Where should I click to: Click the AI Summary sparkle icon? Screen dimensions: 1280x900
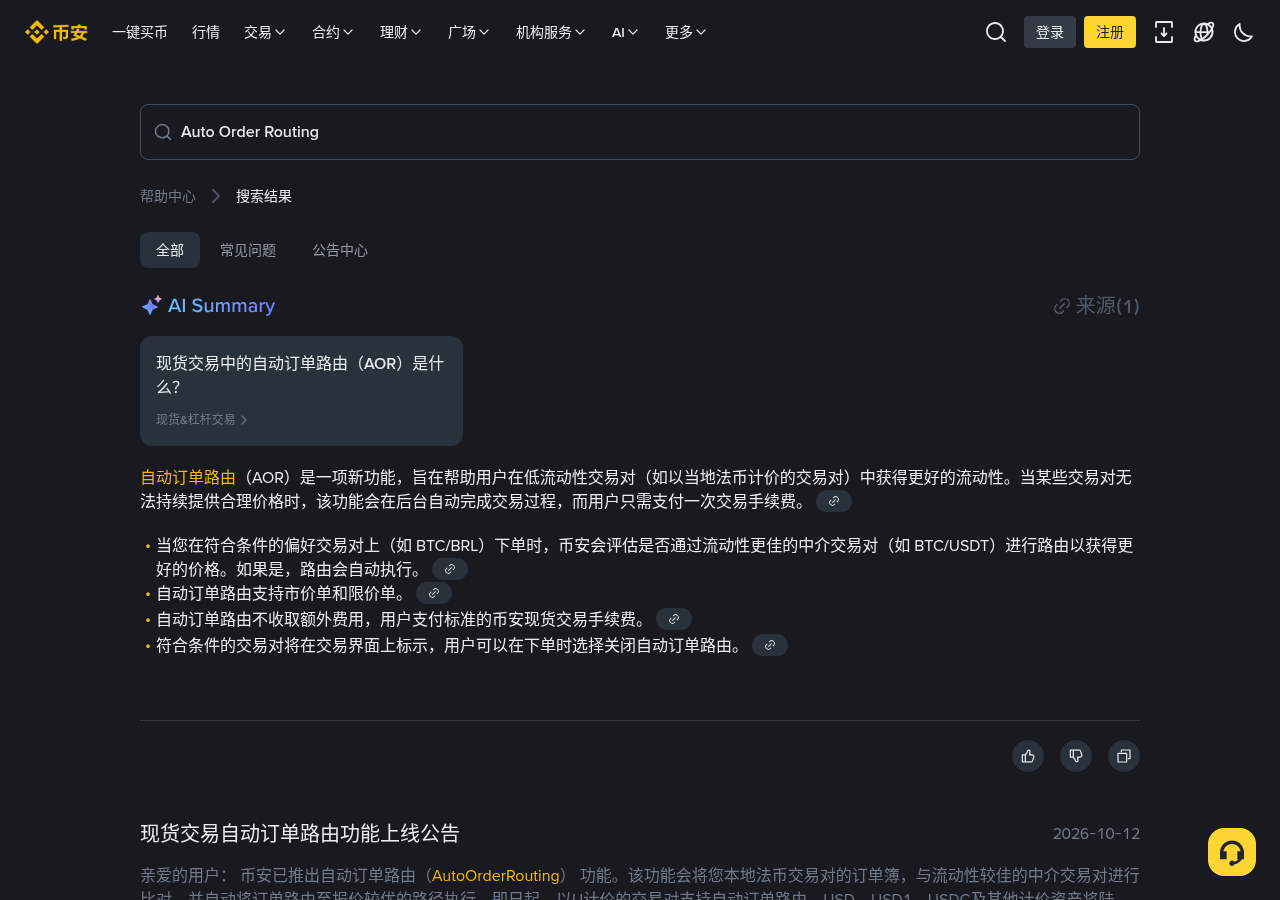click(151, 306)
